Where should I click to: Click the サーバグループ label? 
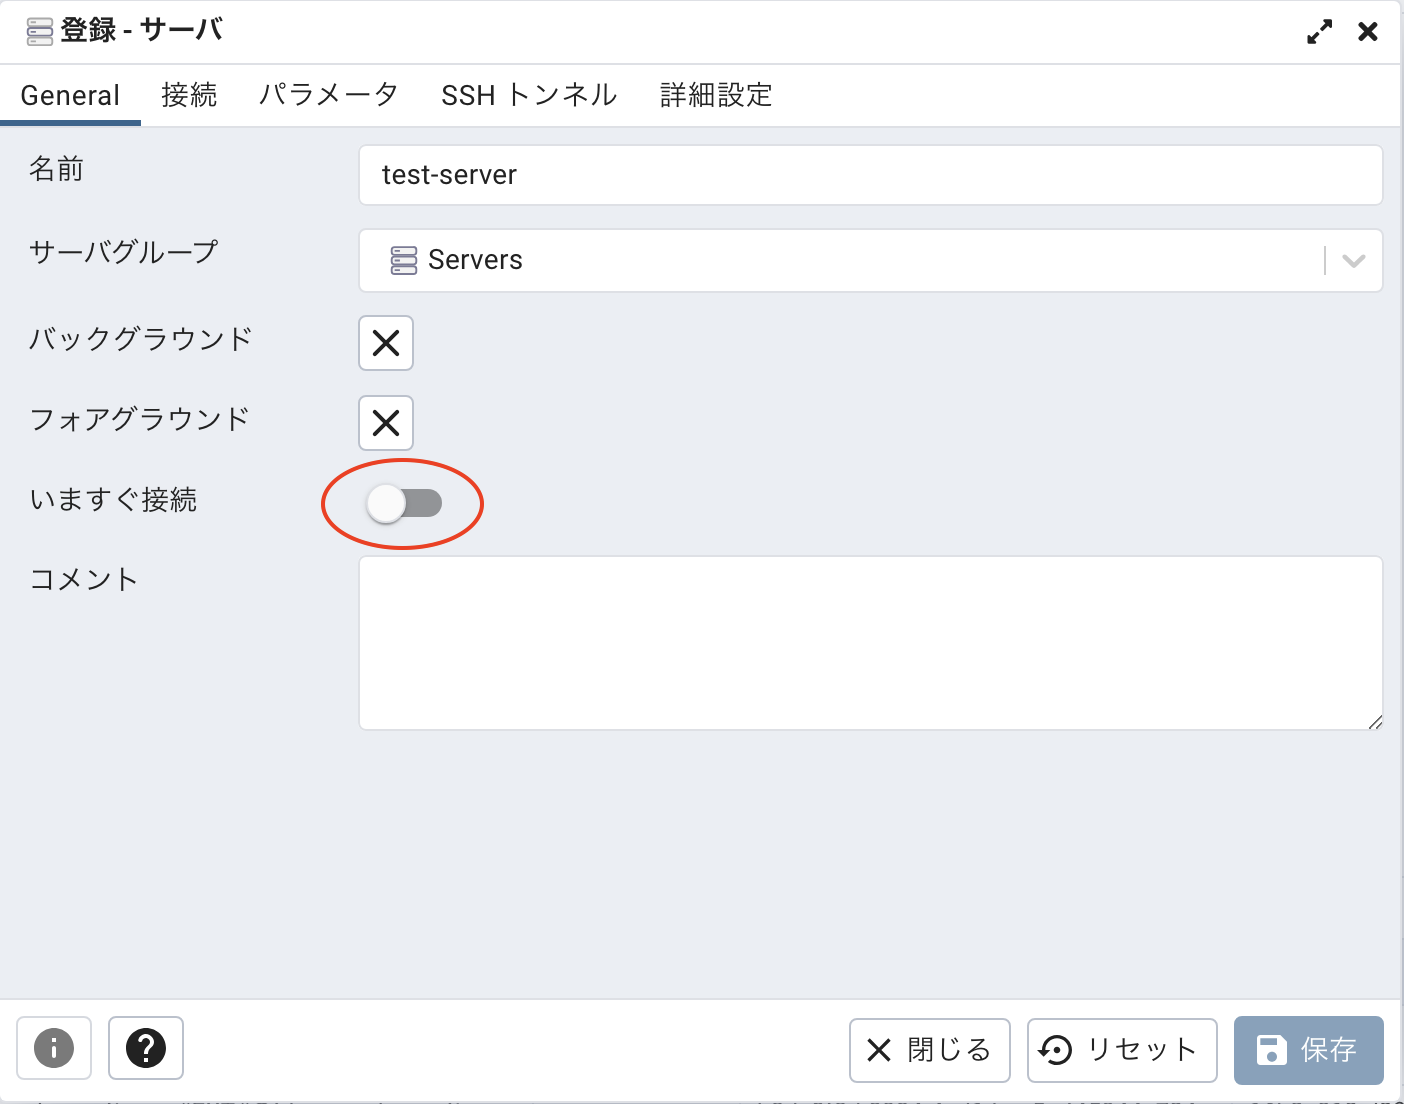(124, 252)
